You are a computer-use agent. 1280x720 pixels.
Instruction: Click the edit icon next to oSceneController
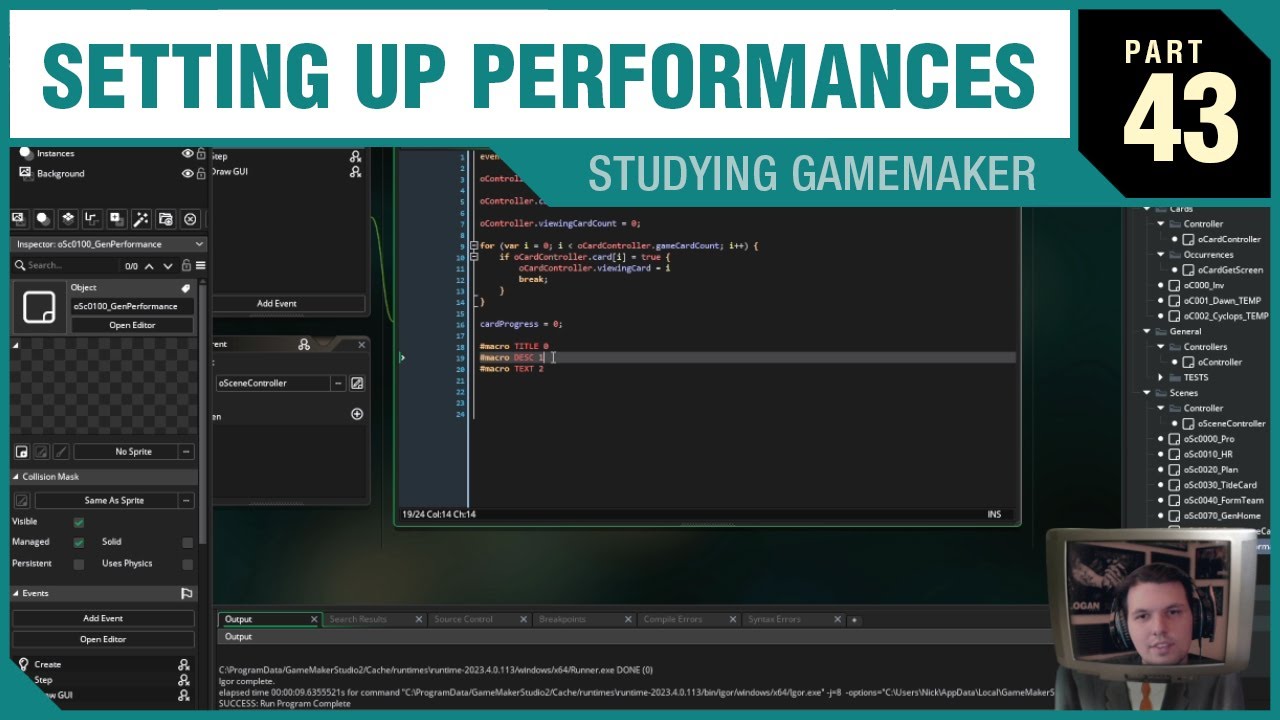point(357,383)
